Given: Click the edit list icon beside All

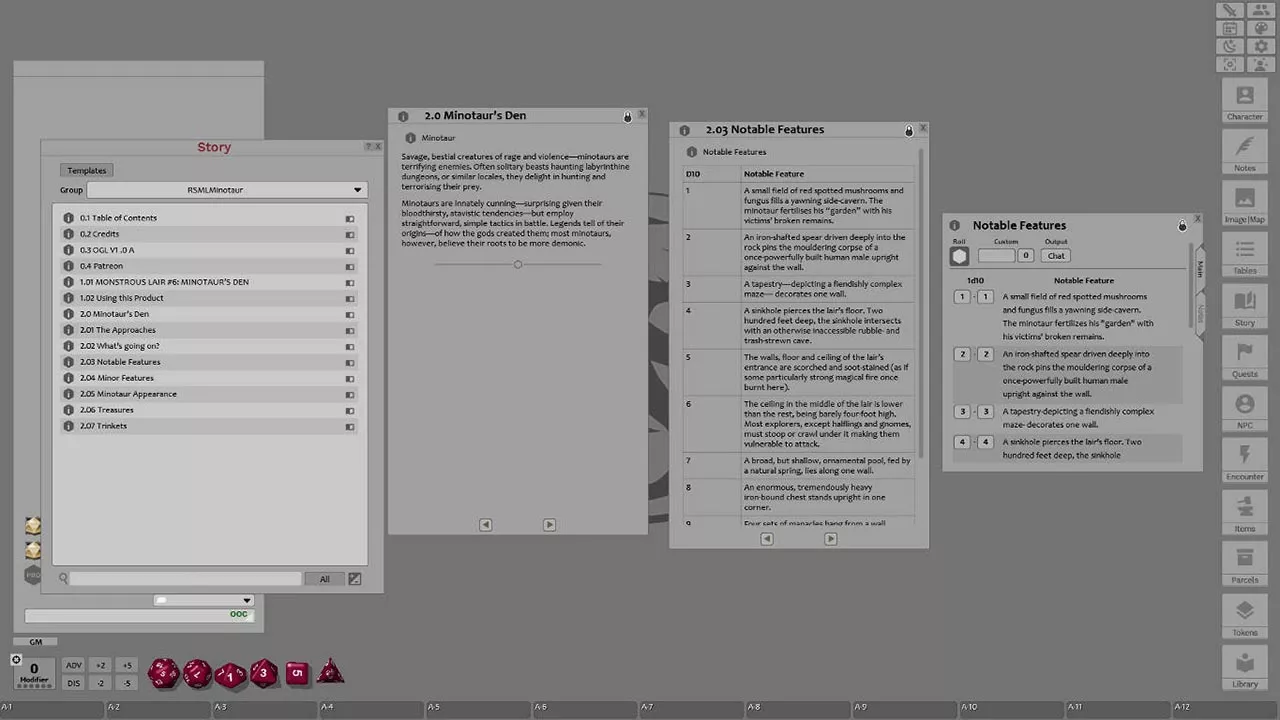Looking at the screenshot, I should (x=354, y=579).
